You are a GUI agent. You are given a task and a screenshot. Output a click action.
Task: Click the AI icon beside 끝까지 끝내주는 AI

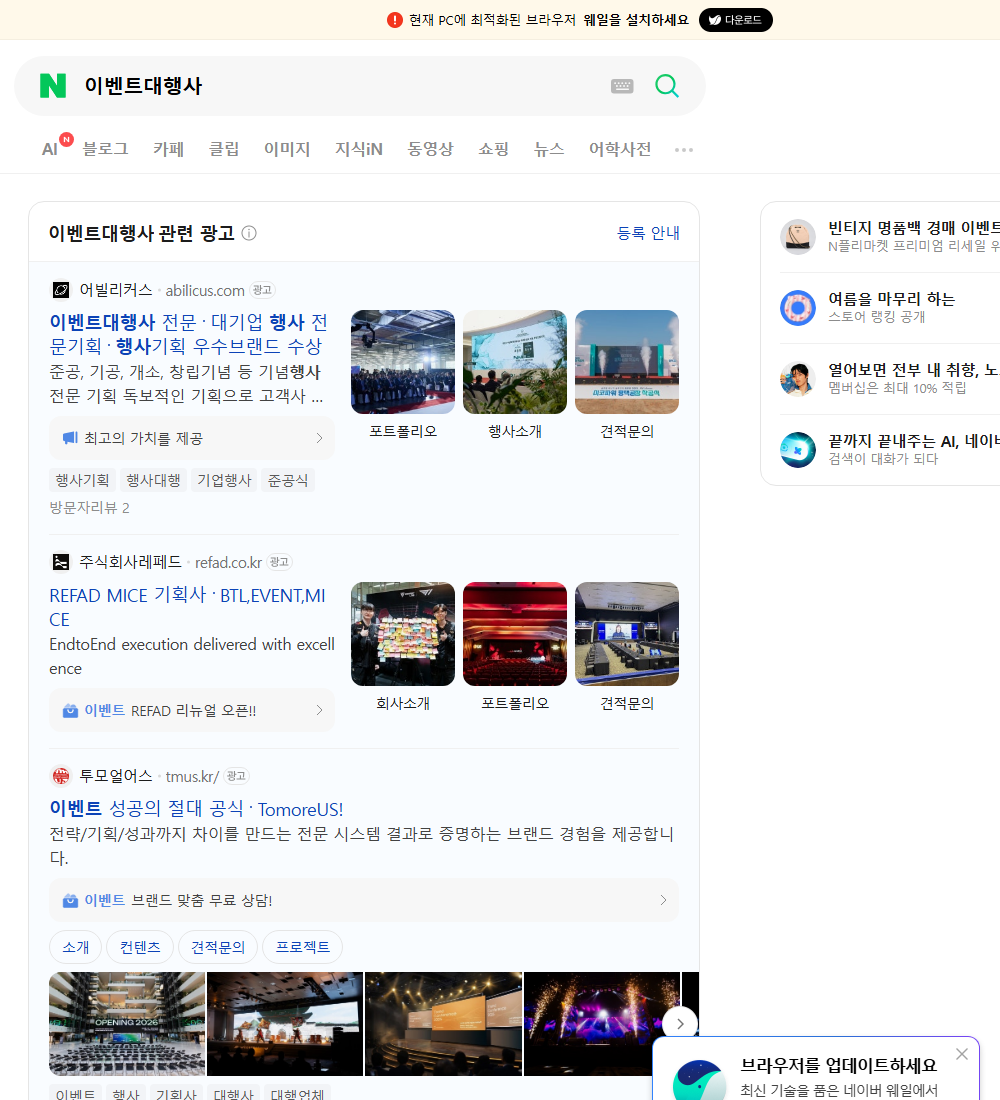(x=798, y=450)
